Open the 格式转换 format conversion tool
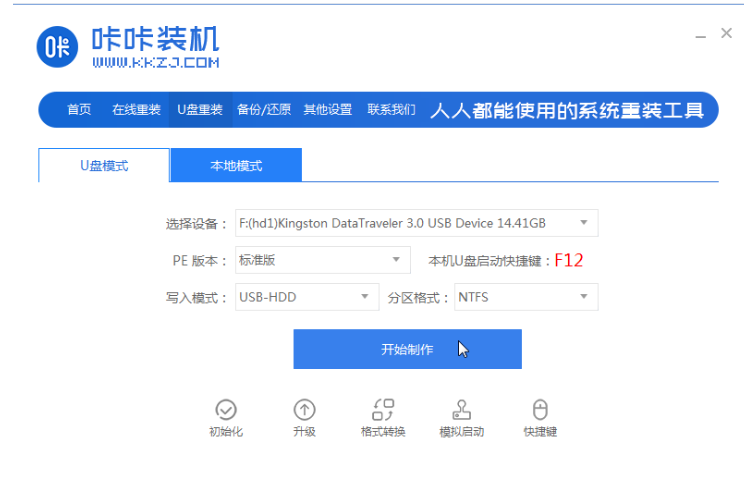This screenshot has height=482, width=744. [x=383, y=410]
